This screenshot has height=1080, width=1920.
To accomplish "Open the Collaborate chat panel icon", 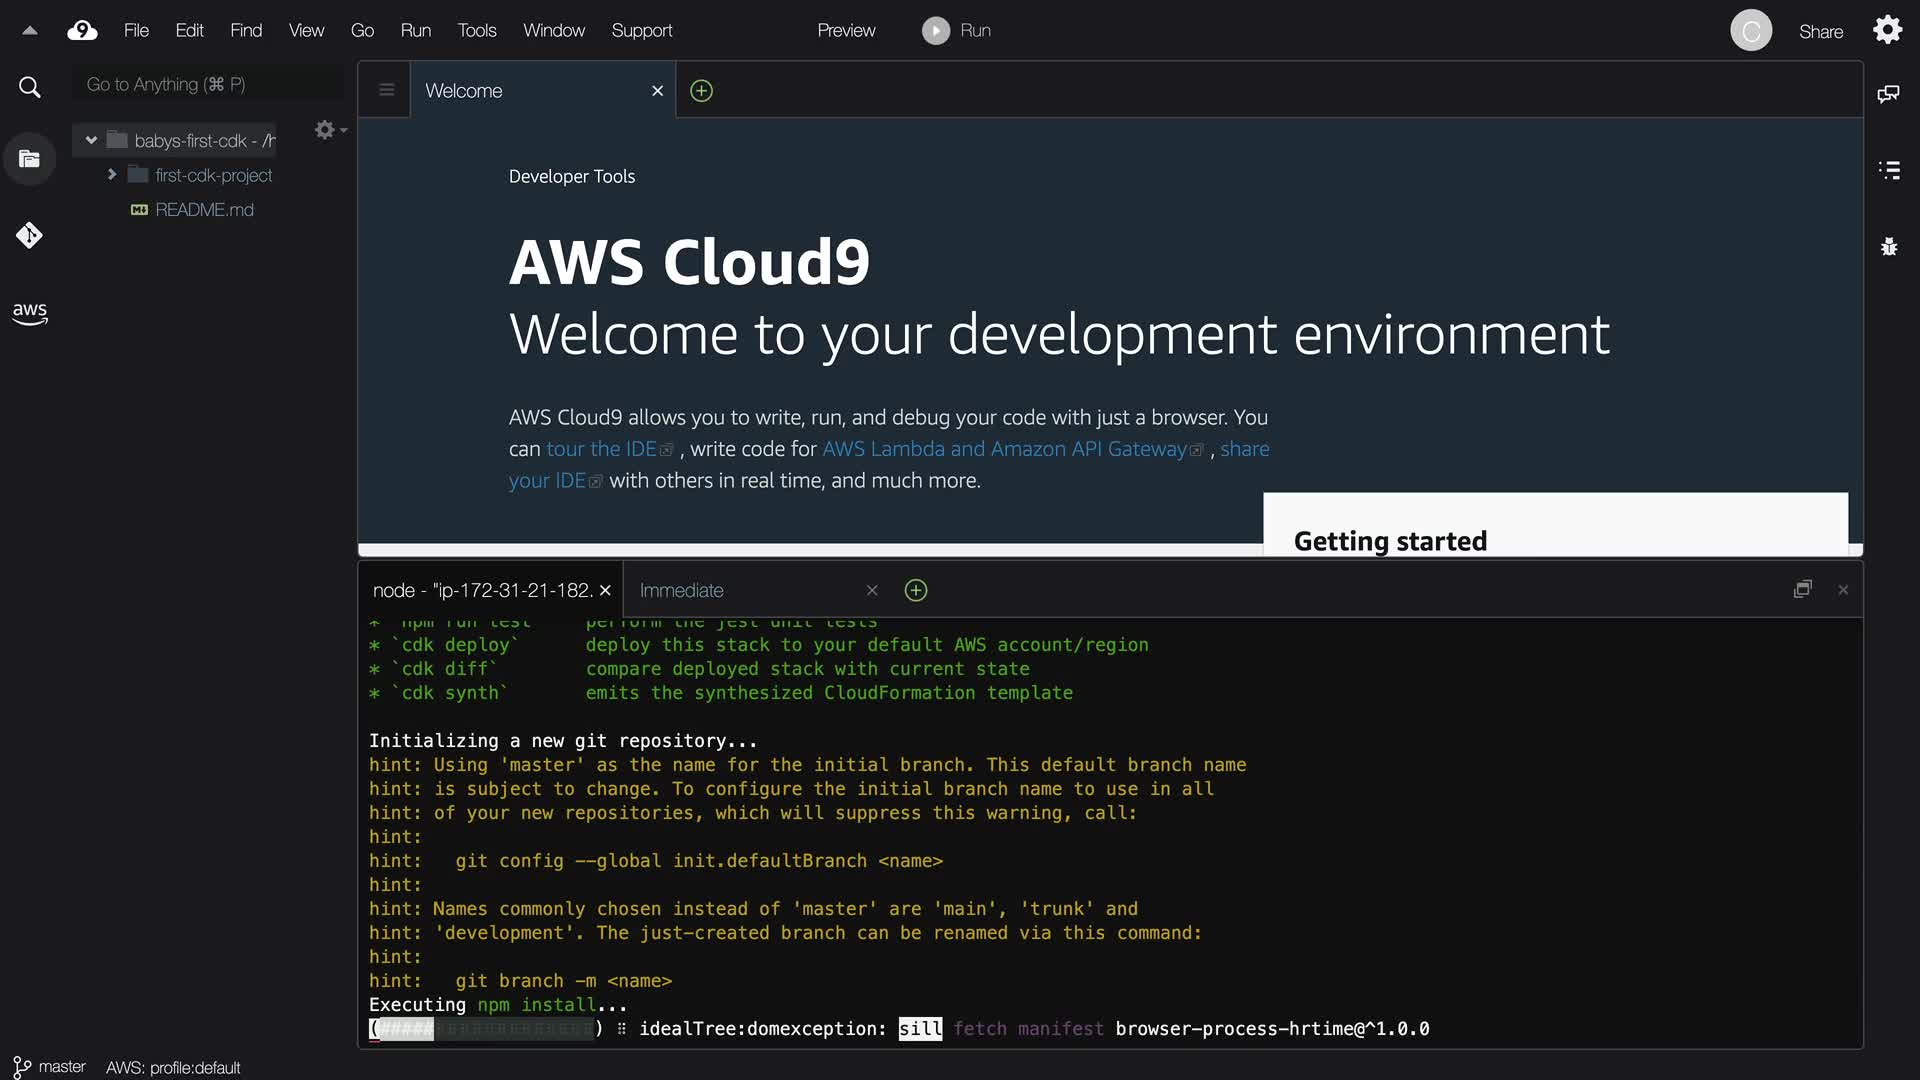I will [x=1888, y=94].
